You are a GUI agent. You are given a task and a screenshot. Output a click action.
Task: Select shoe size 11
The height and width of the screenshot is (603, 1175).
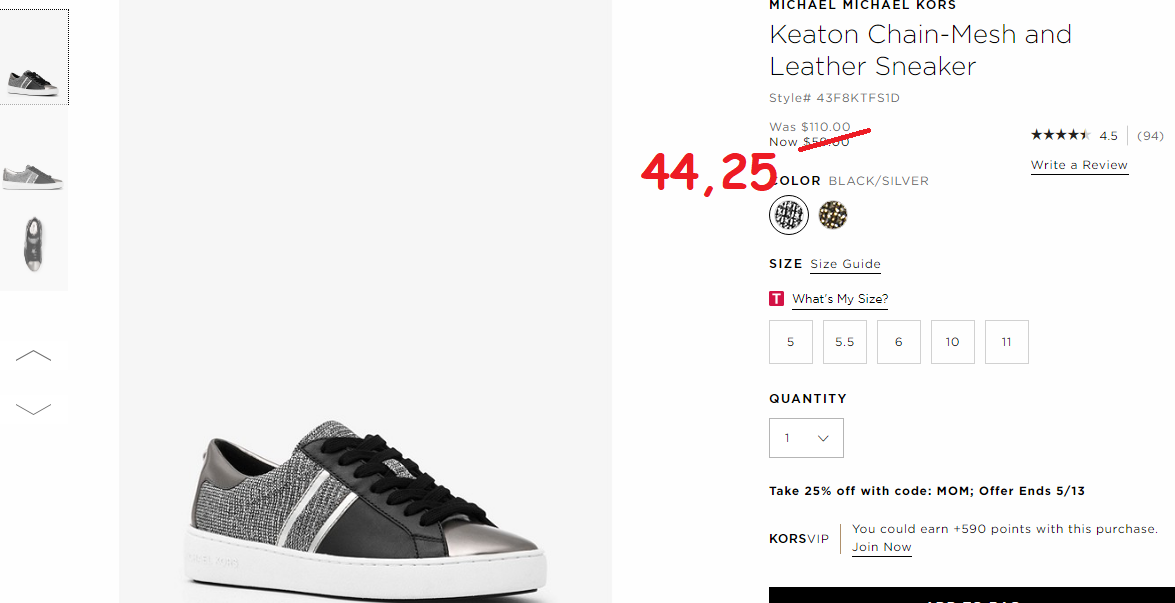(x=1006, y=342)
